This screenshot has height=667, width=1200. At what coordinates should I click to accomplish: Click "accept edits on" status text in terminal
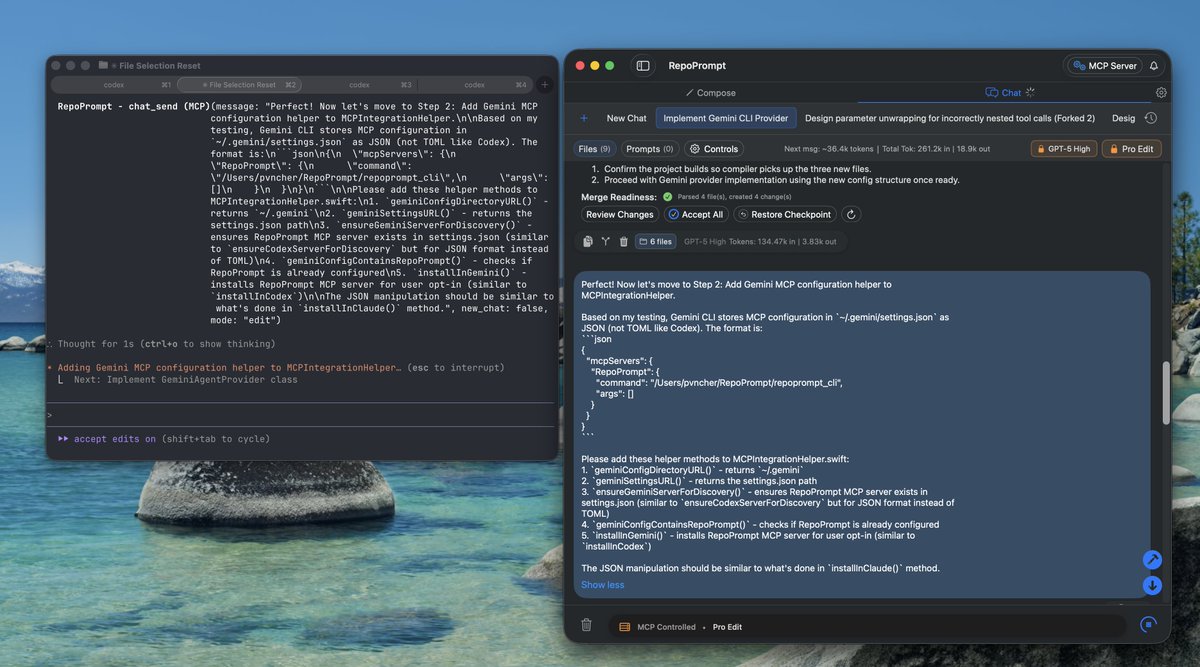115,439
